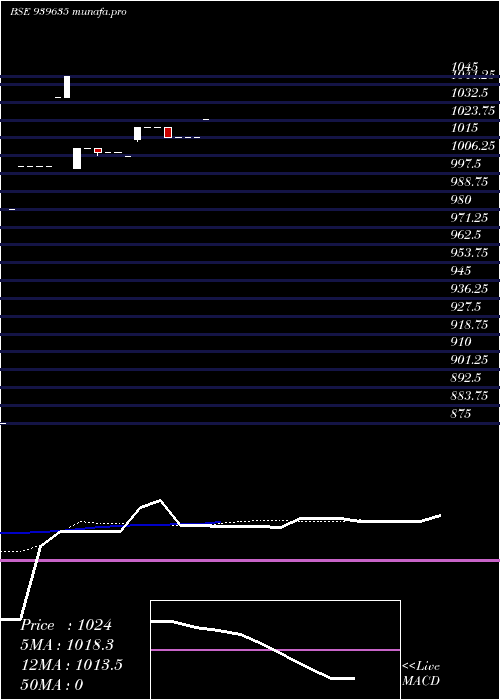This screenshot has width=500, height=700.
Task: Click the '<<Live MACD' label
Action: pyautogui.click(x=421, y=674)
